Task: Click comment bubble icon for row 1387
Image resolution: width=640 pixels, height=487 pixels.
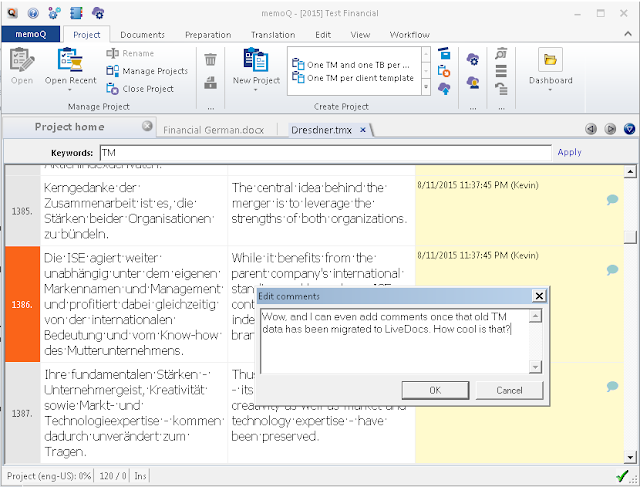Action: 612,386
